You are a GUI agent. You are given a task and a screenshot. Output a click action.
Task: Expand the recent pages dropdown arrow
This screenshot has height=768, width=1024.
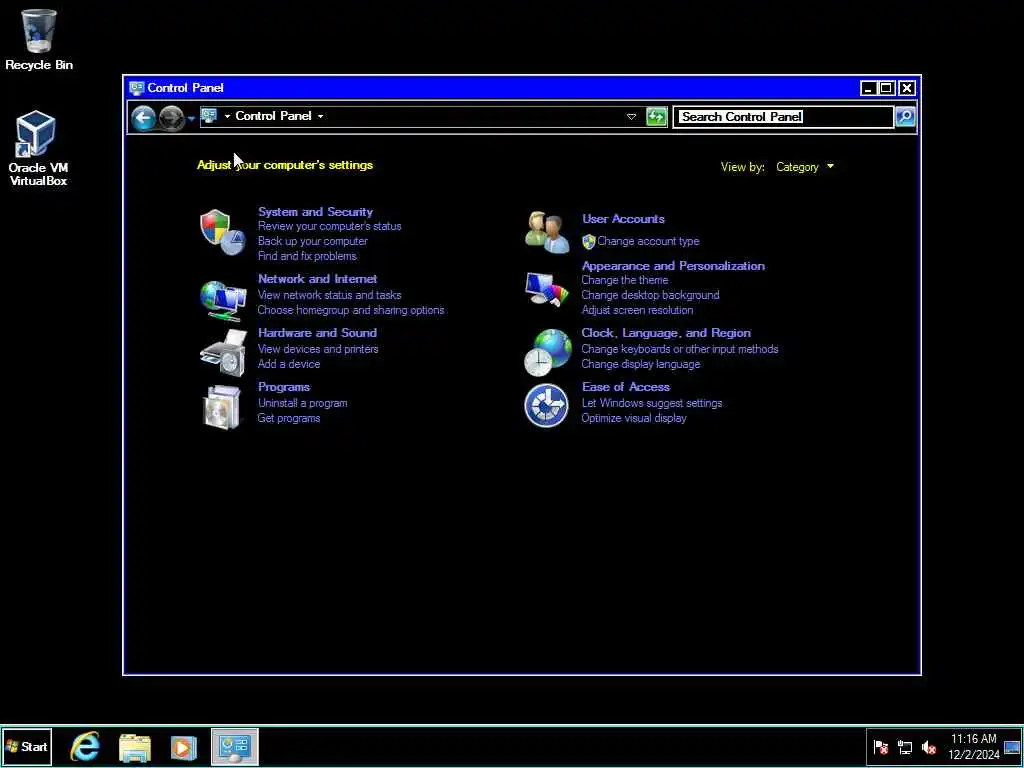pyautogui.click(x=191, y=118)
